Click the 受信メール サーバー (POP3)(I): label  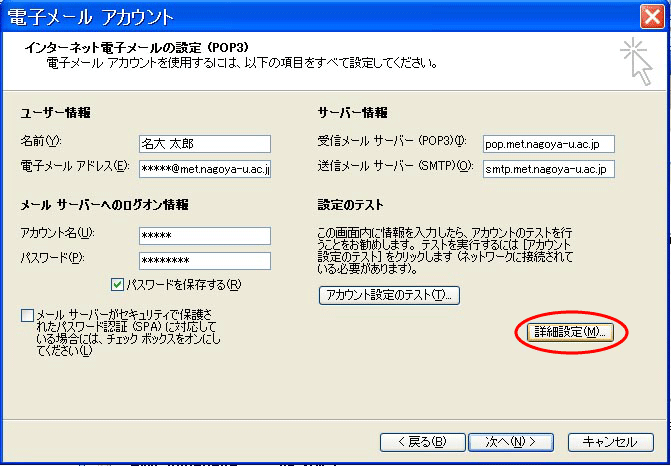392,141
